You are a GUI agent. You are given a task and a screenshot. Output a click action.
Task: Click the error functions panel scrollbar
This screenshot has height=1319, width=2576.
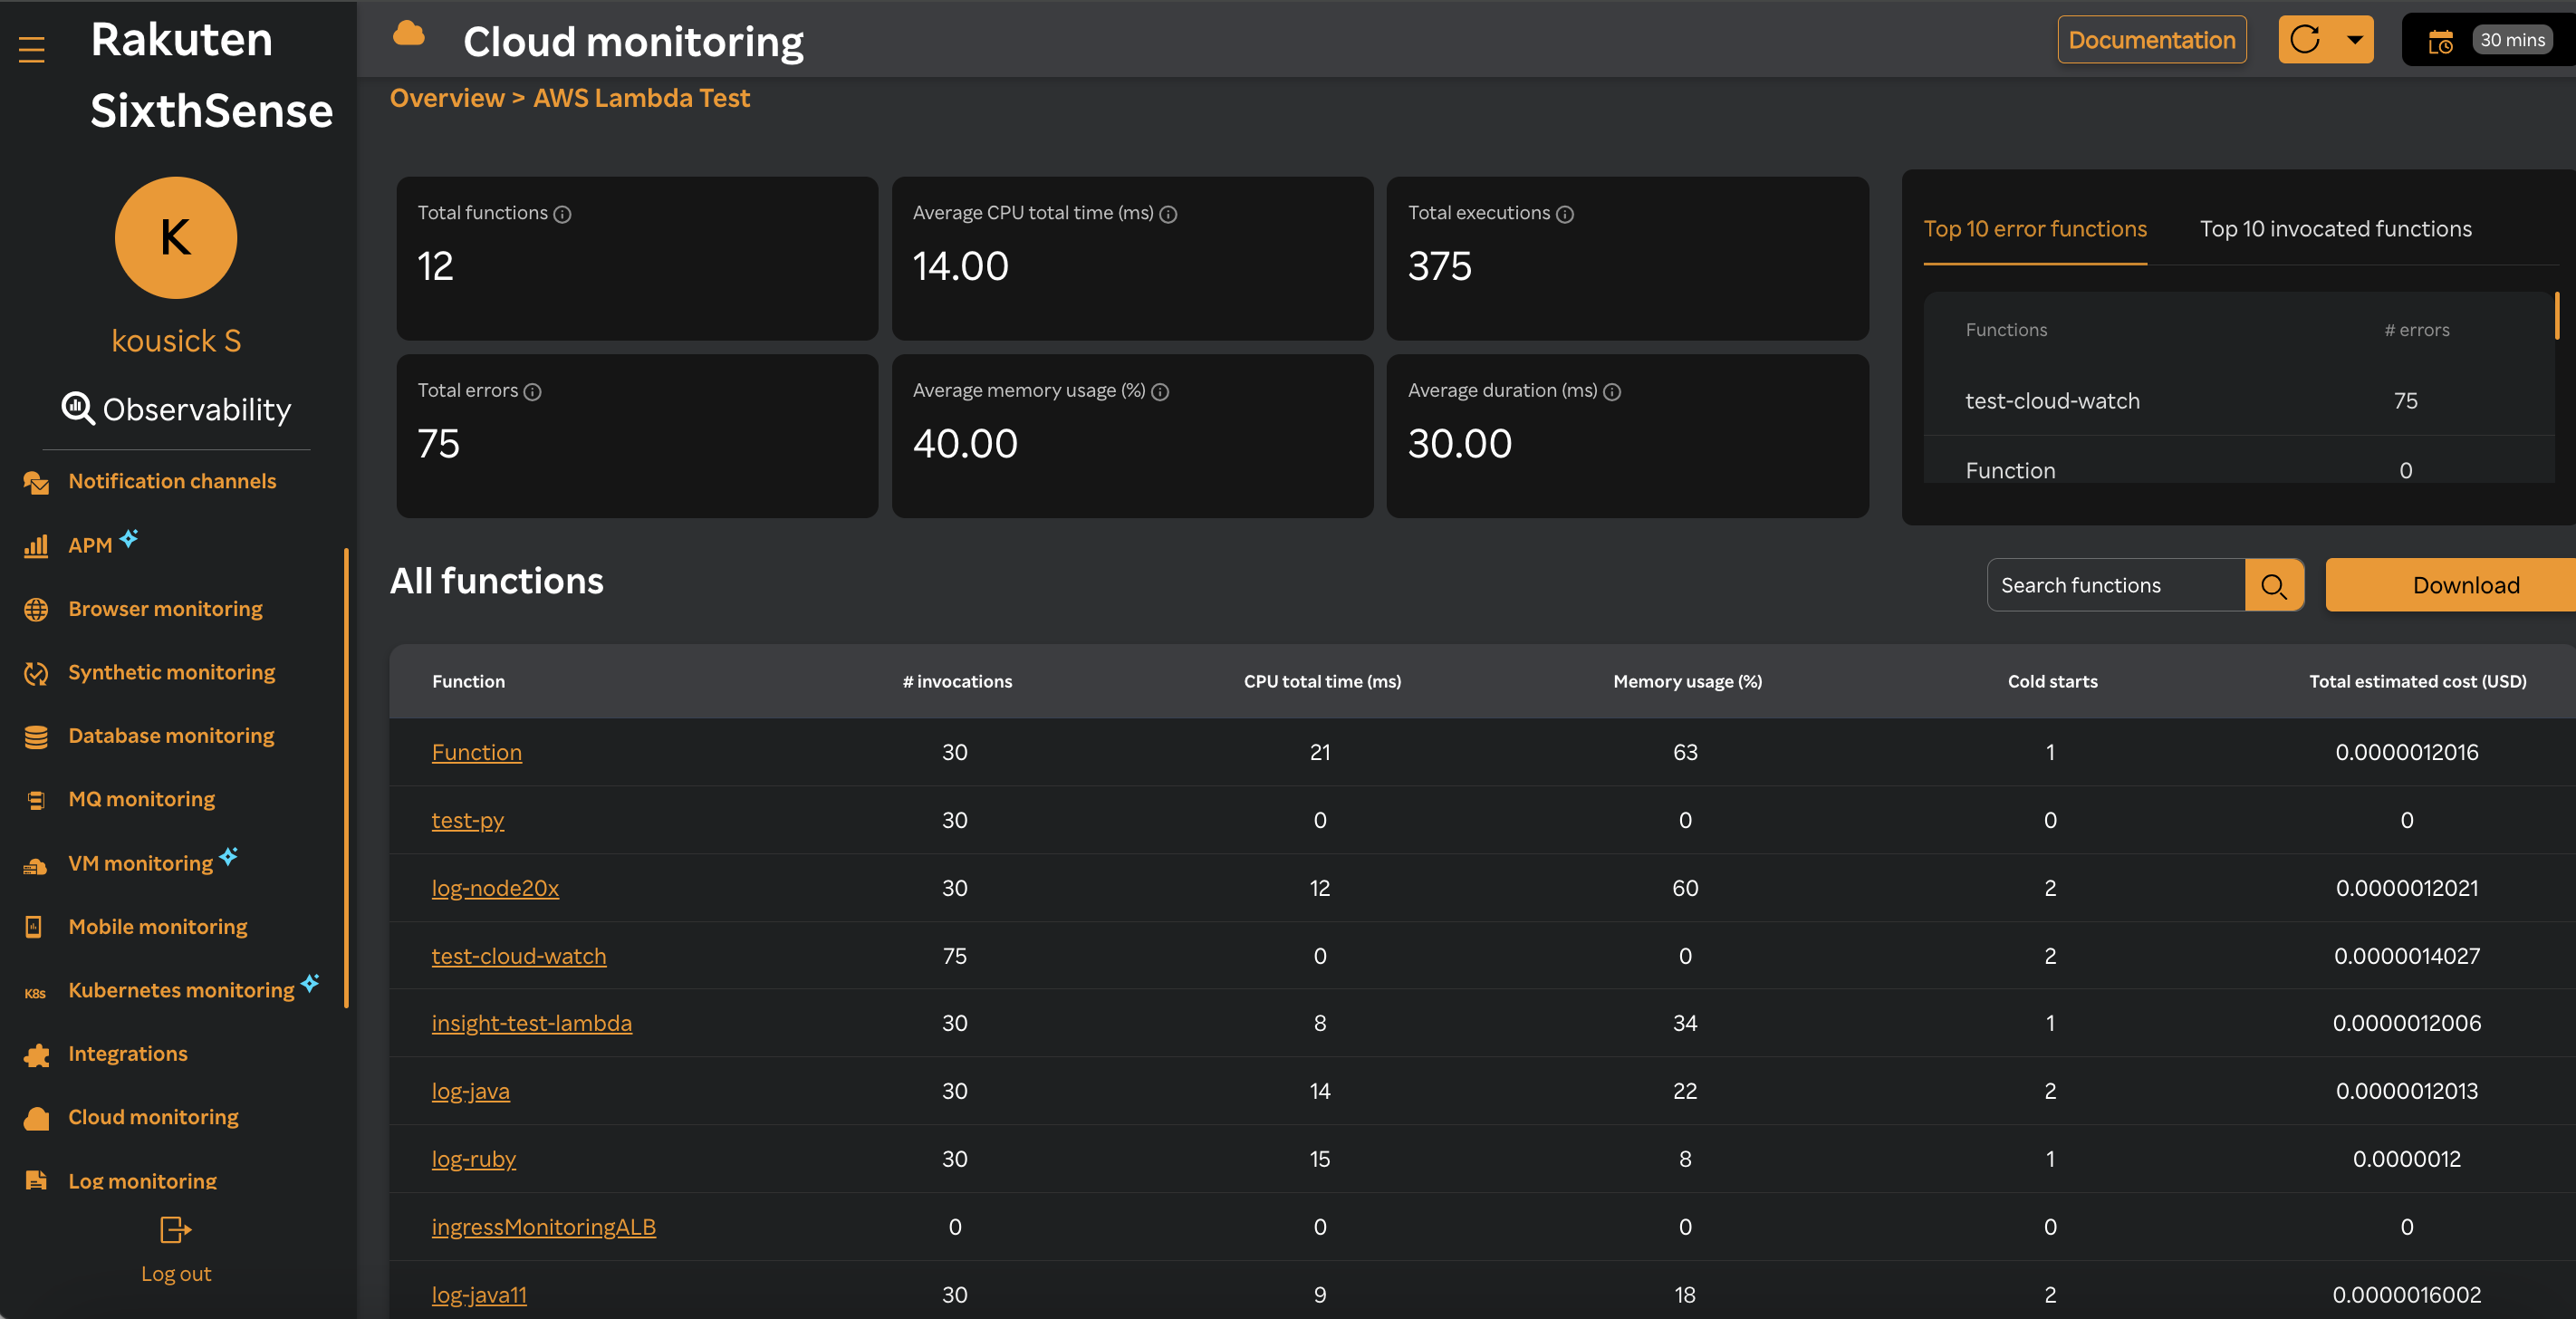tap(2556, 316)
